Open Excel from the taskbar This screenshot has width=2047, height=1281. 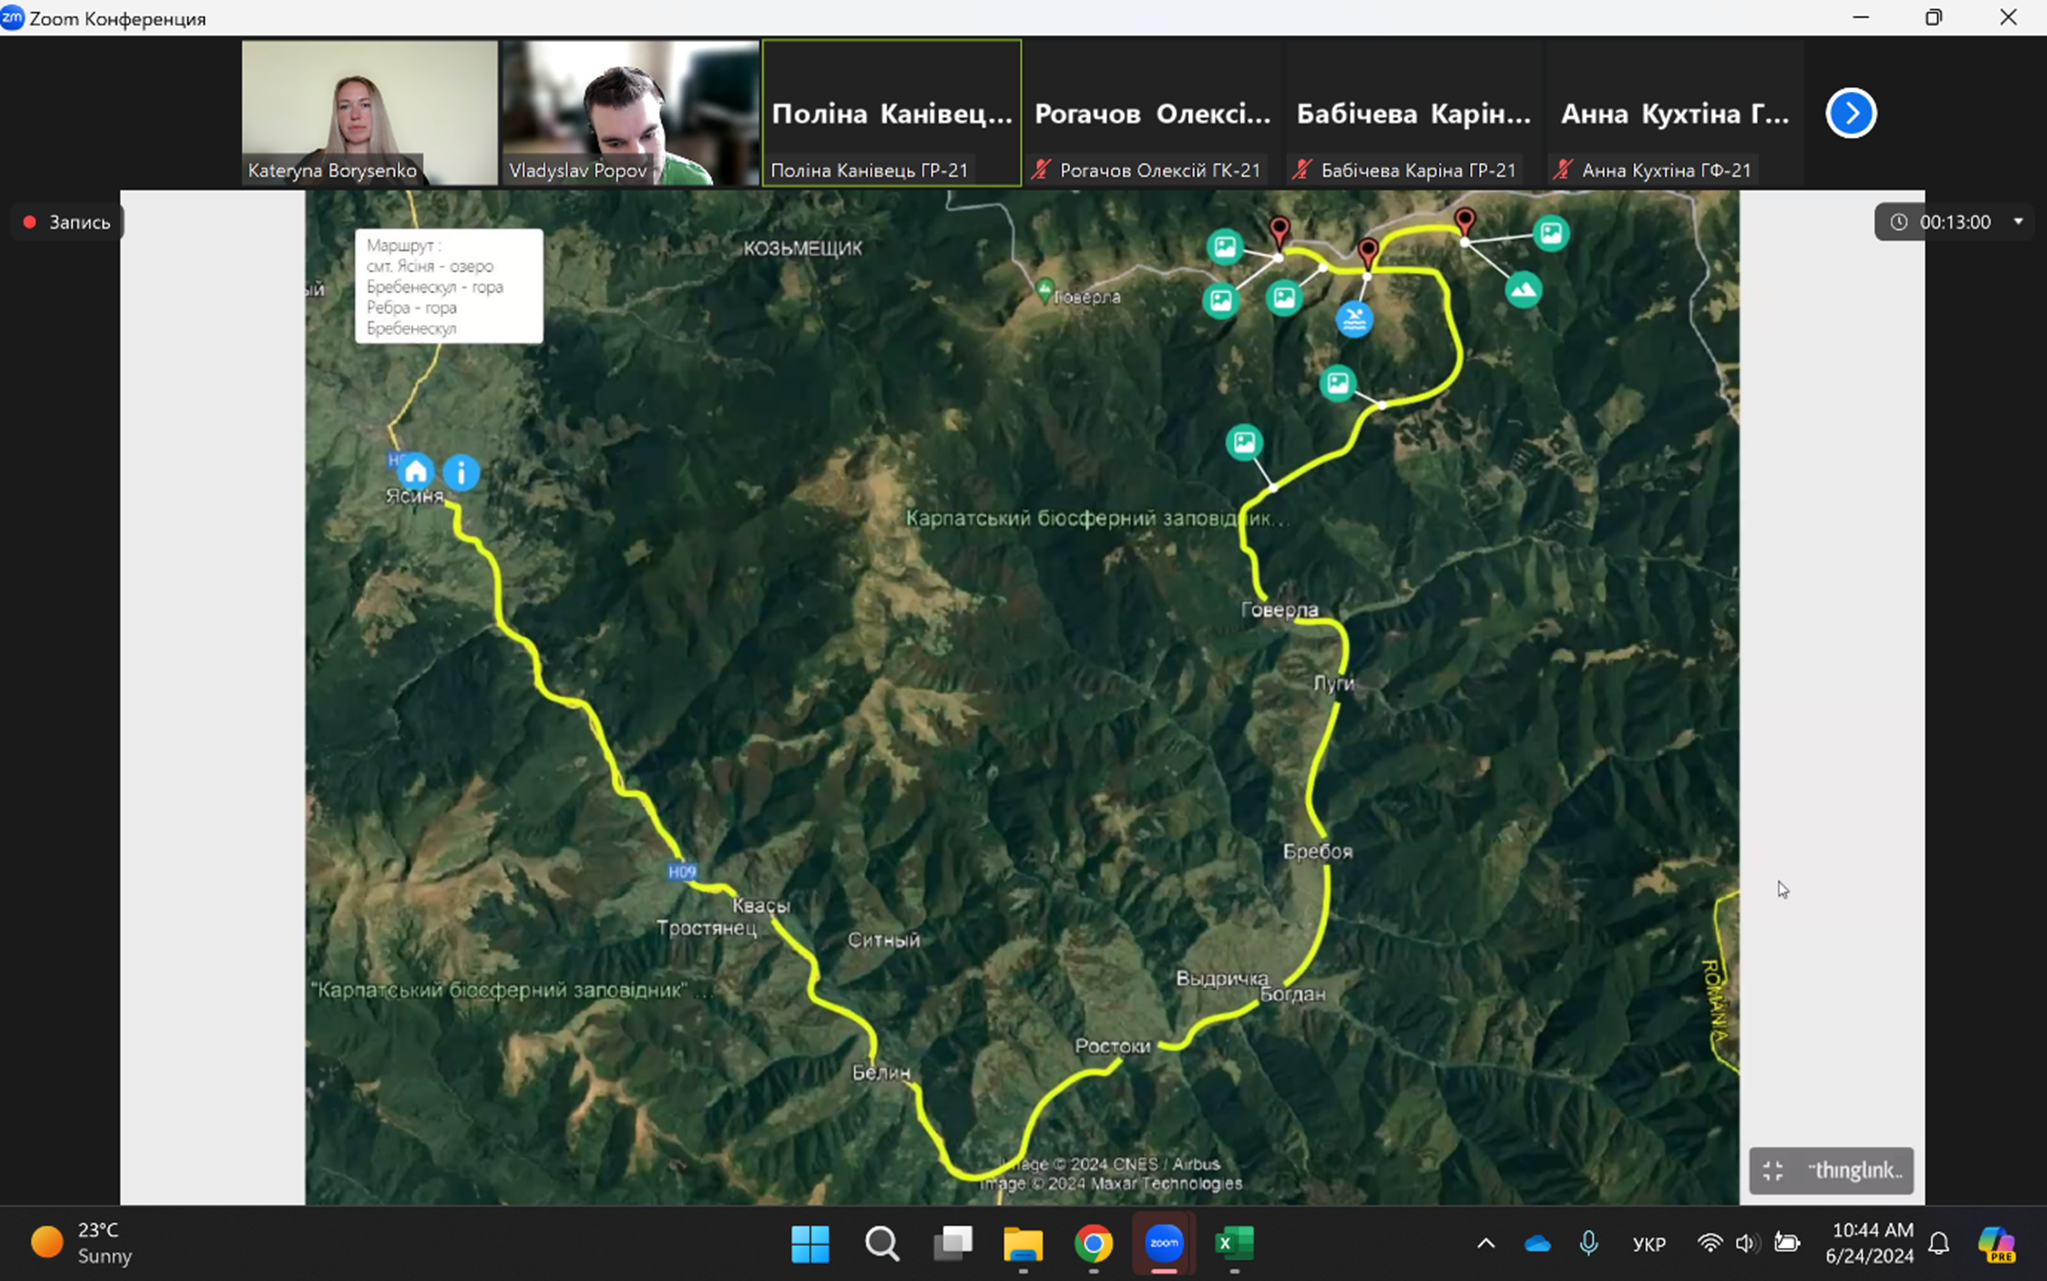click(1234, 1243)
